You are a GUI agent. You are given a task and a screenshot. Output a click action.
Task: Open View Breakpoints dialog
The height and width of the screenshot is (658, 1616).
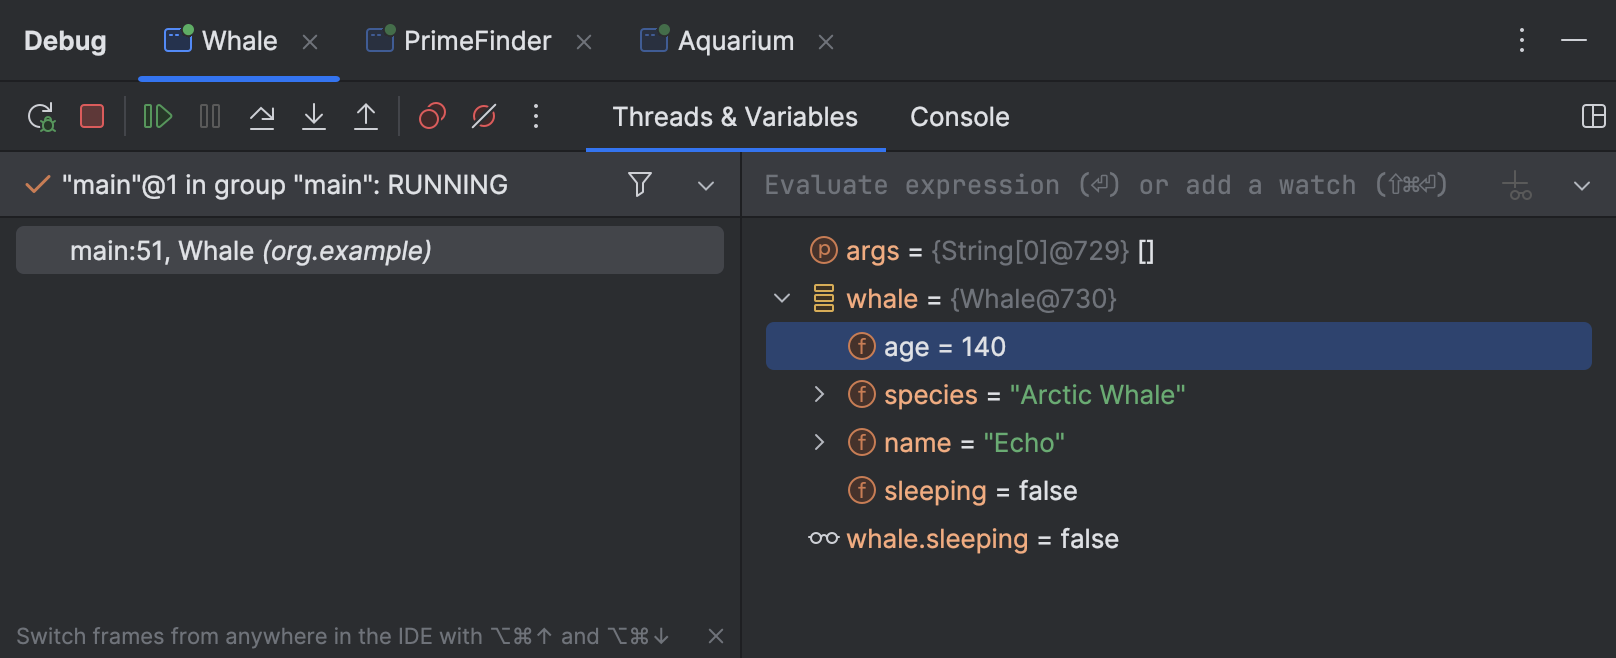432,117
